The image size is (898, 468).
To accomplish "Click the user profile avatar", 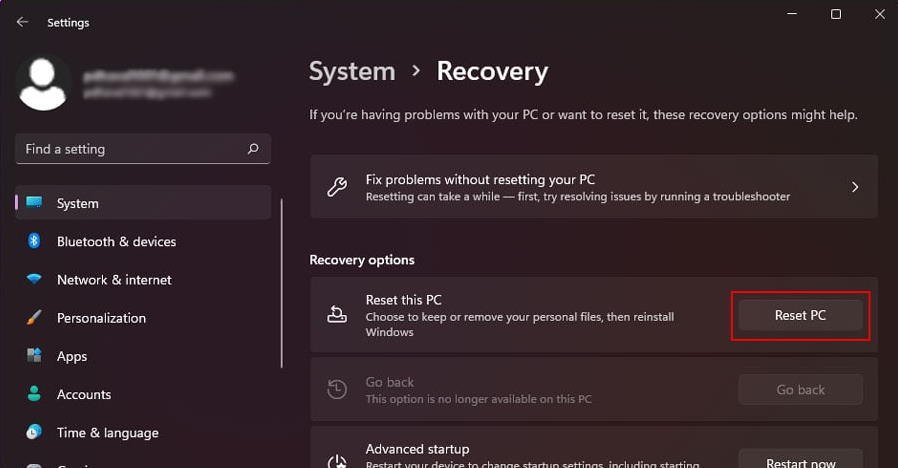I will 42,84.
